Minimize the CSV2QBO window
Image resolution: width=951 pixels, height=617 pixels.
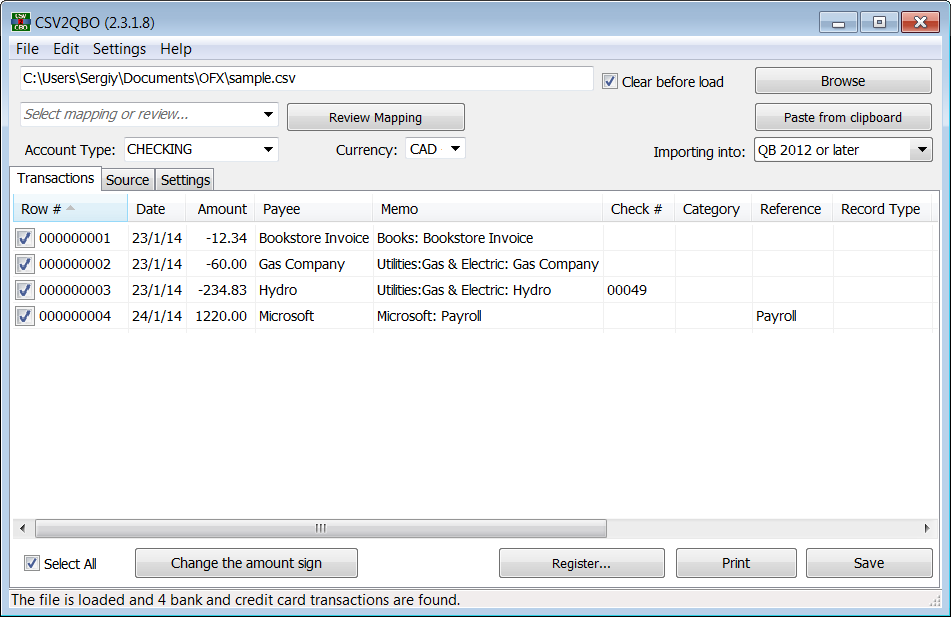pyautogui.click(x=838, y=22)
